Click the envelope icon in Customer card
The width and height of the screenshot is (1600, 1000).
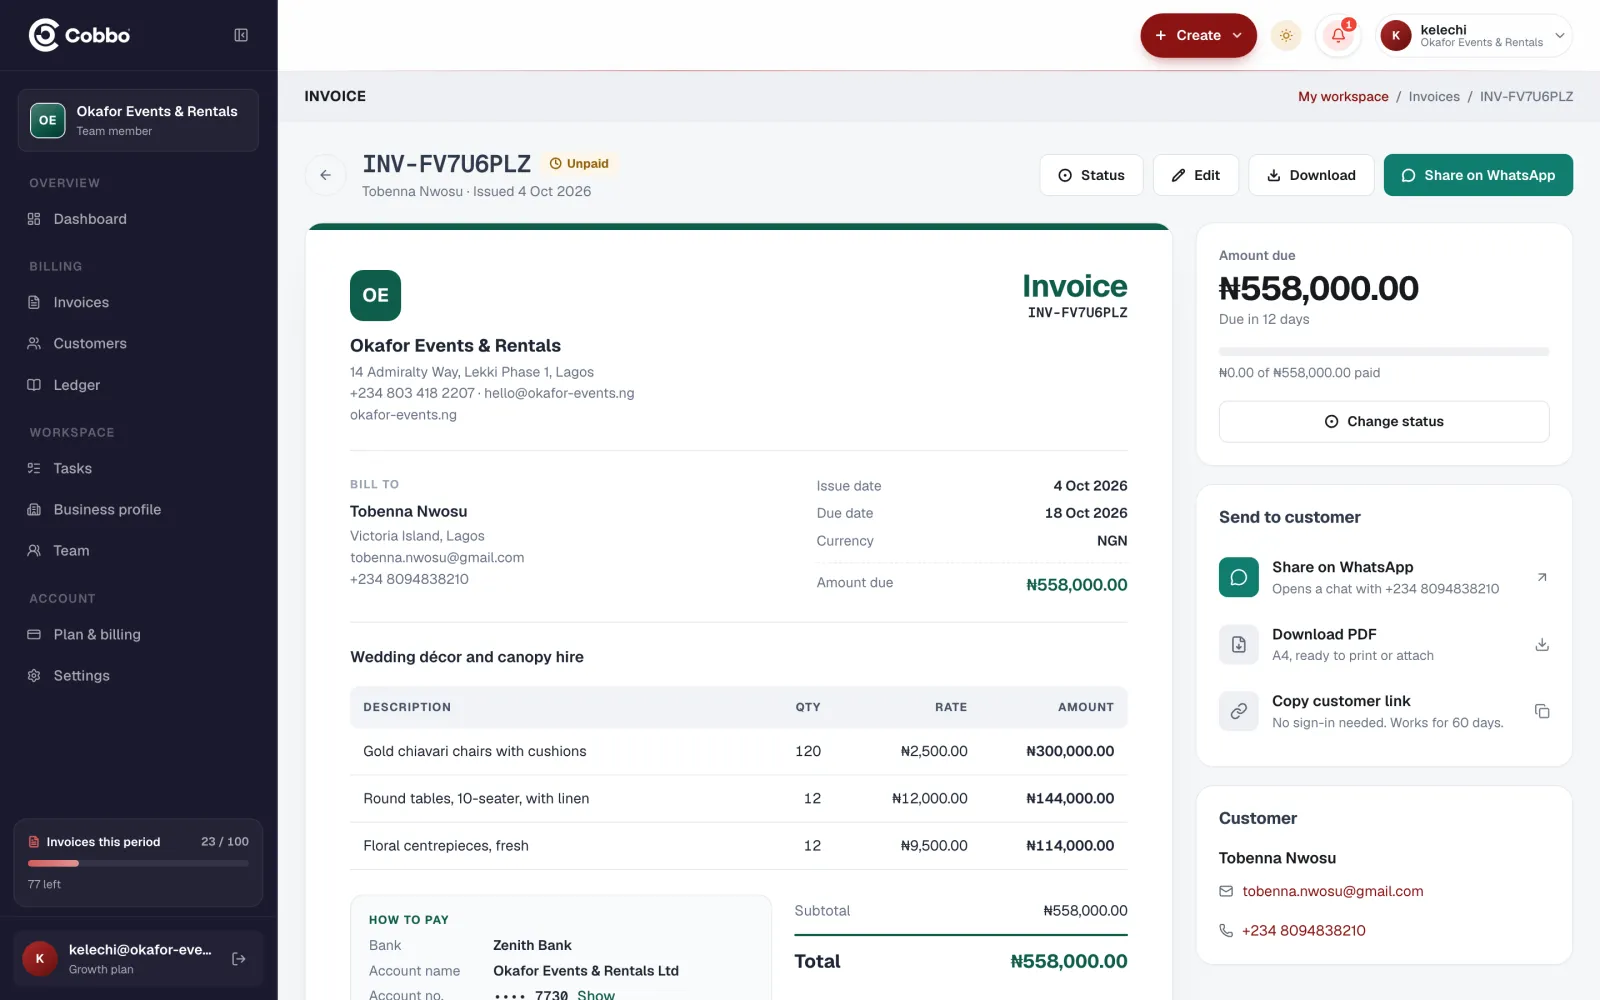[x=1226, y=891]
